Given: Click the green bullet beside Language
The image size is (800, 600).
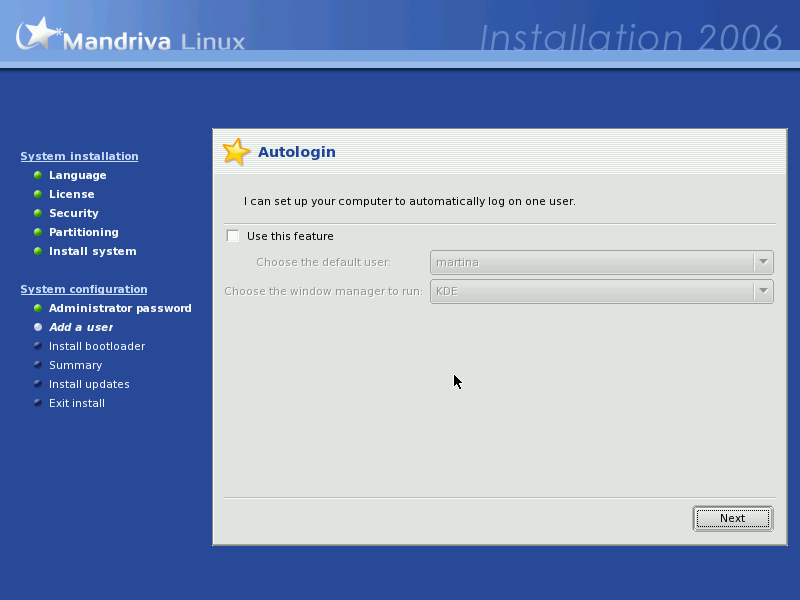Looking at the screenshot, I should [38, 175].
